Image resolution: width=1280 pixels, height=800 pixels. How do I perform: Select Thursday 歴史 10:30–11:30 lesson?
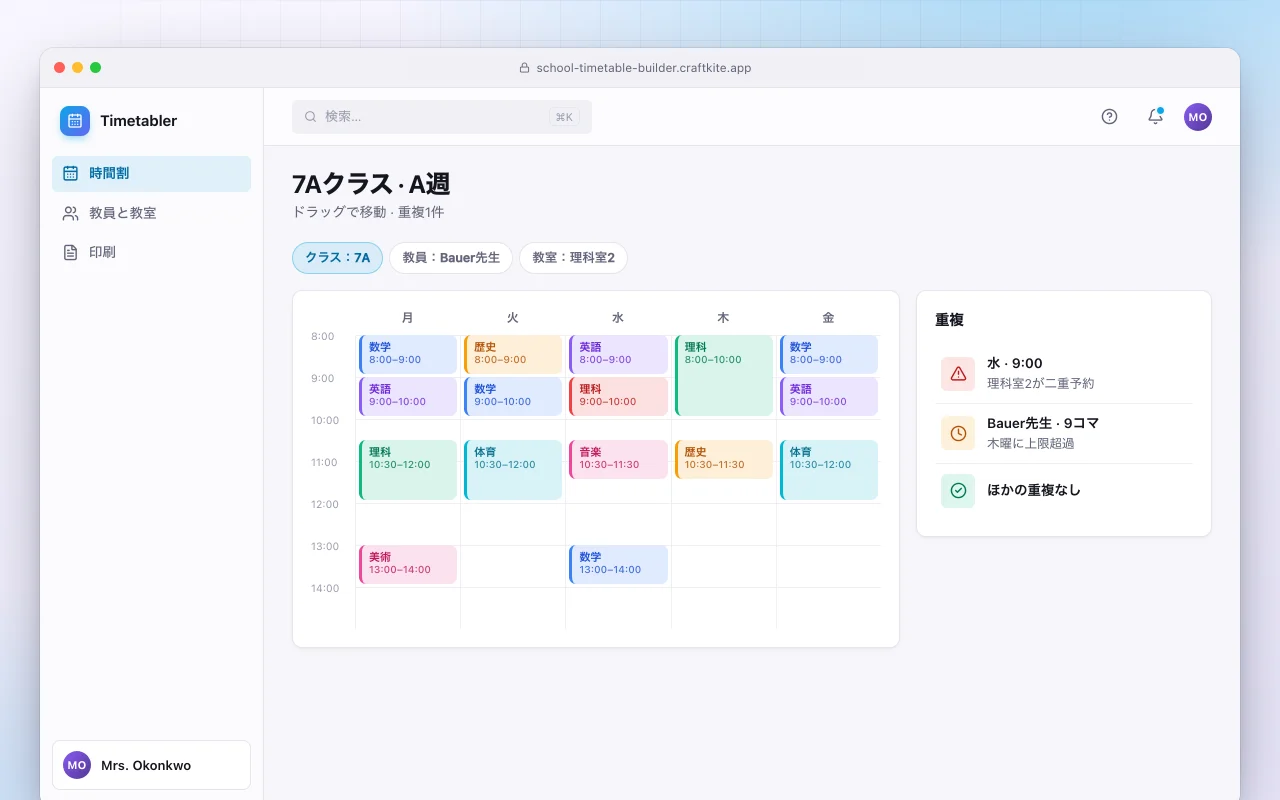pos(724,460)
